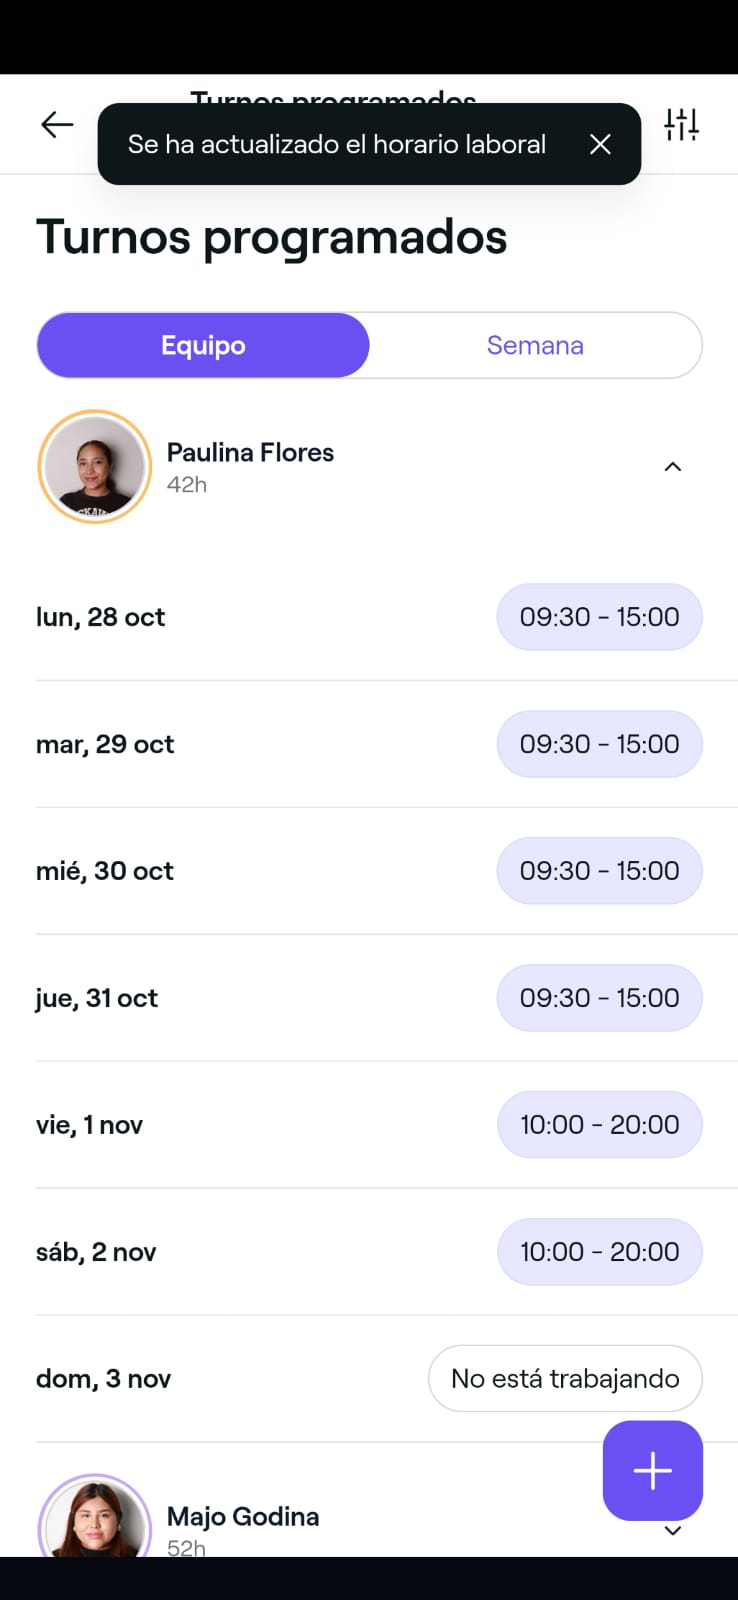This screenshot has width=738, height=1600.
Task: Edit the mié, 30 oct shift time
Action: [599, 871]
